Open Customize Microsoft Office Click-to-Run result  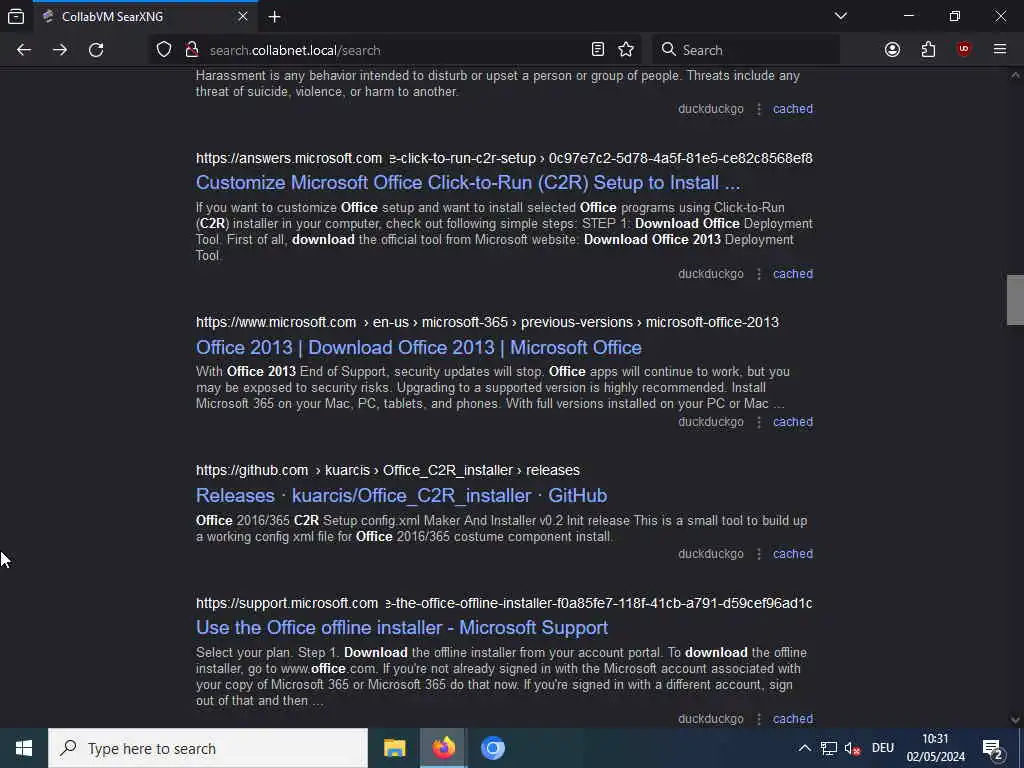(468, 182)
